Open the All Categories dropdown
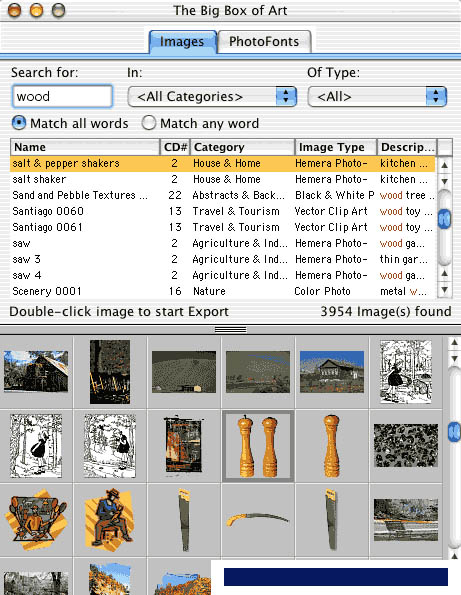The height and width of the screenshot is (595, 461). point(212,97)
